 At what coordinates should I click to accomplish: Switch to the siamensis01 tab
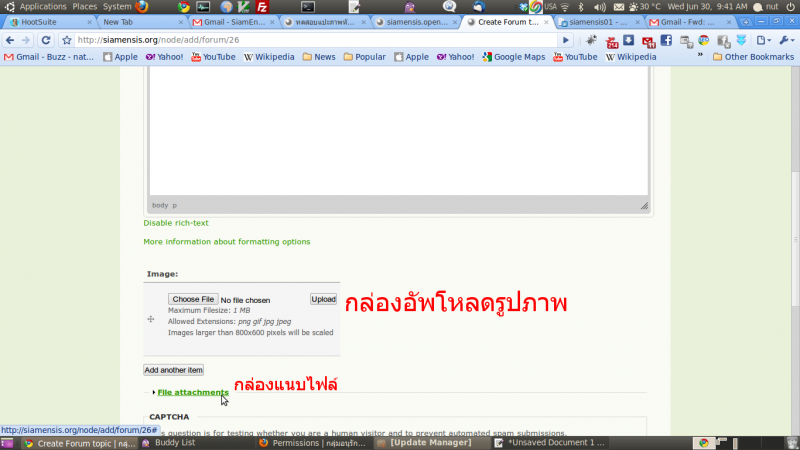[595, 22]
